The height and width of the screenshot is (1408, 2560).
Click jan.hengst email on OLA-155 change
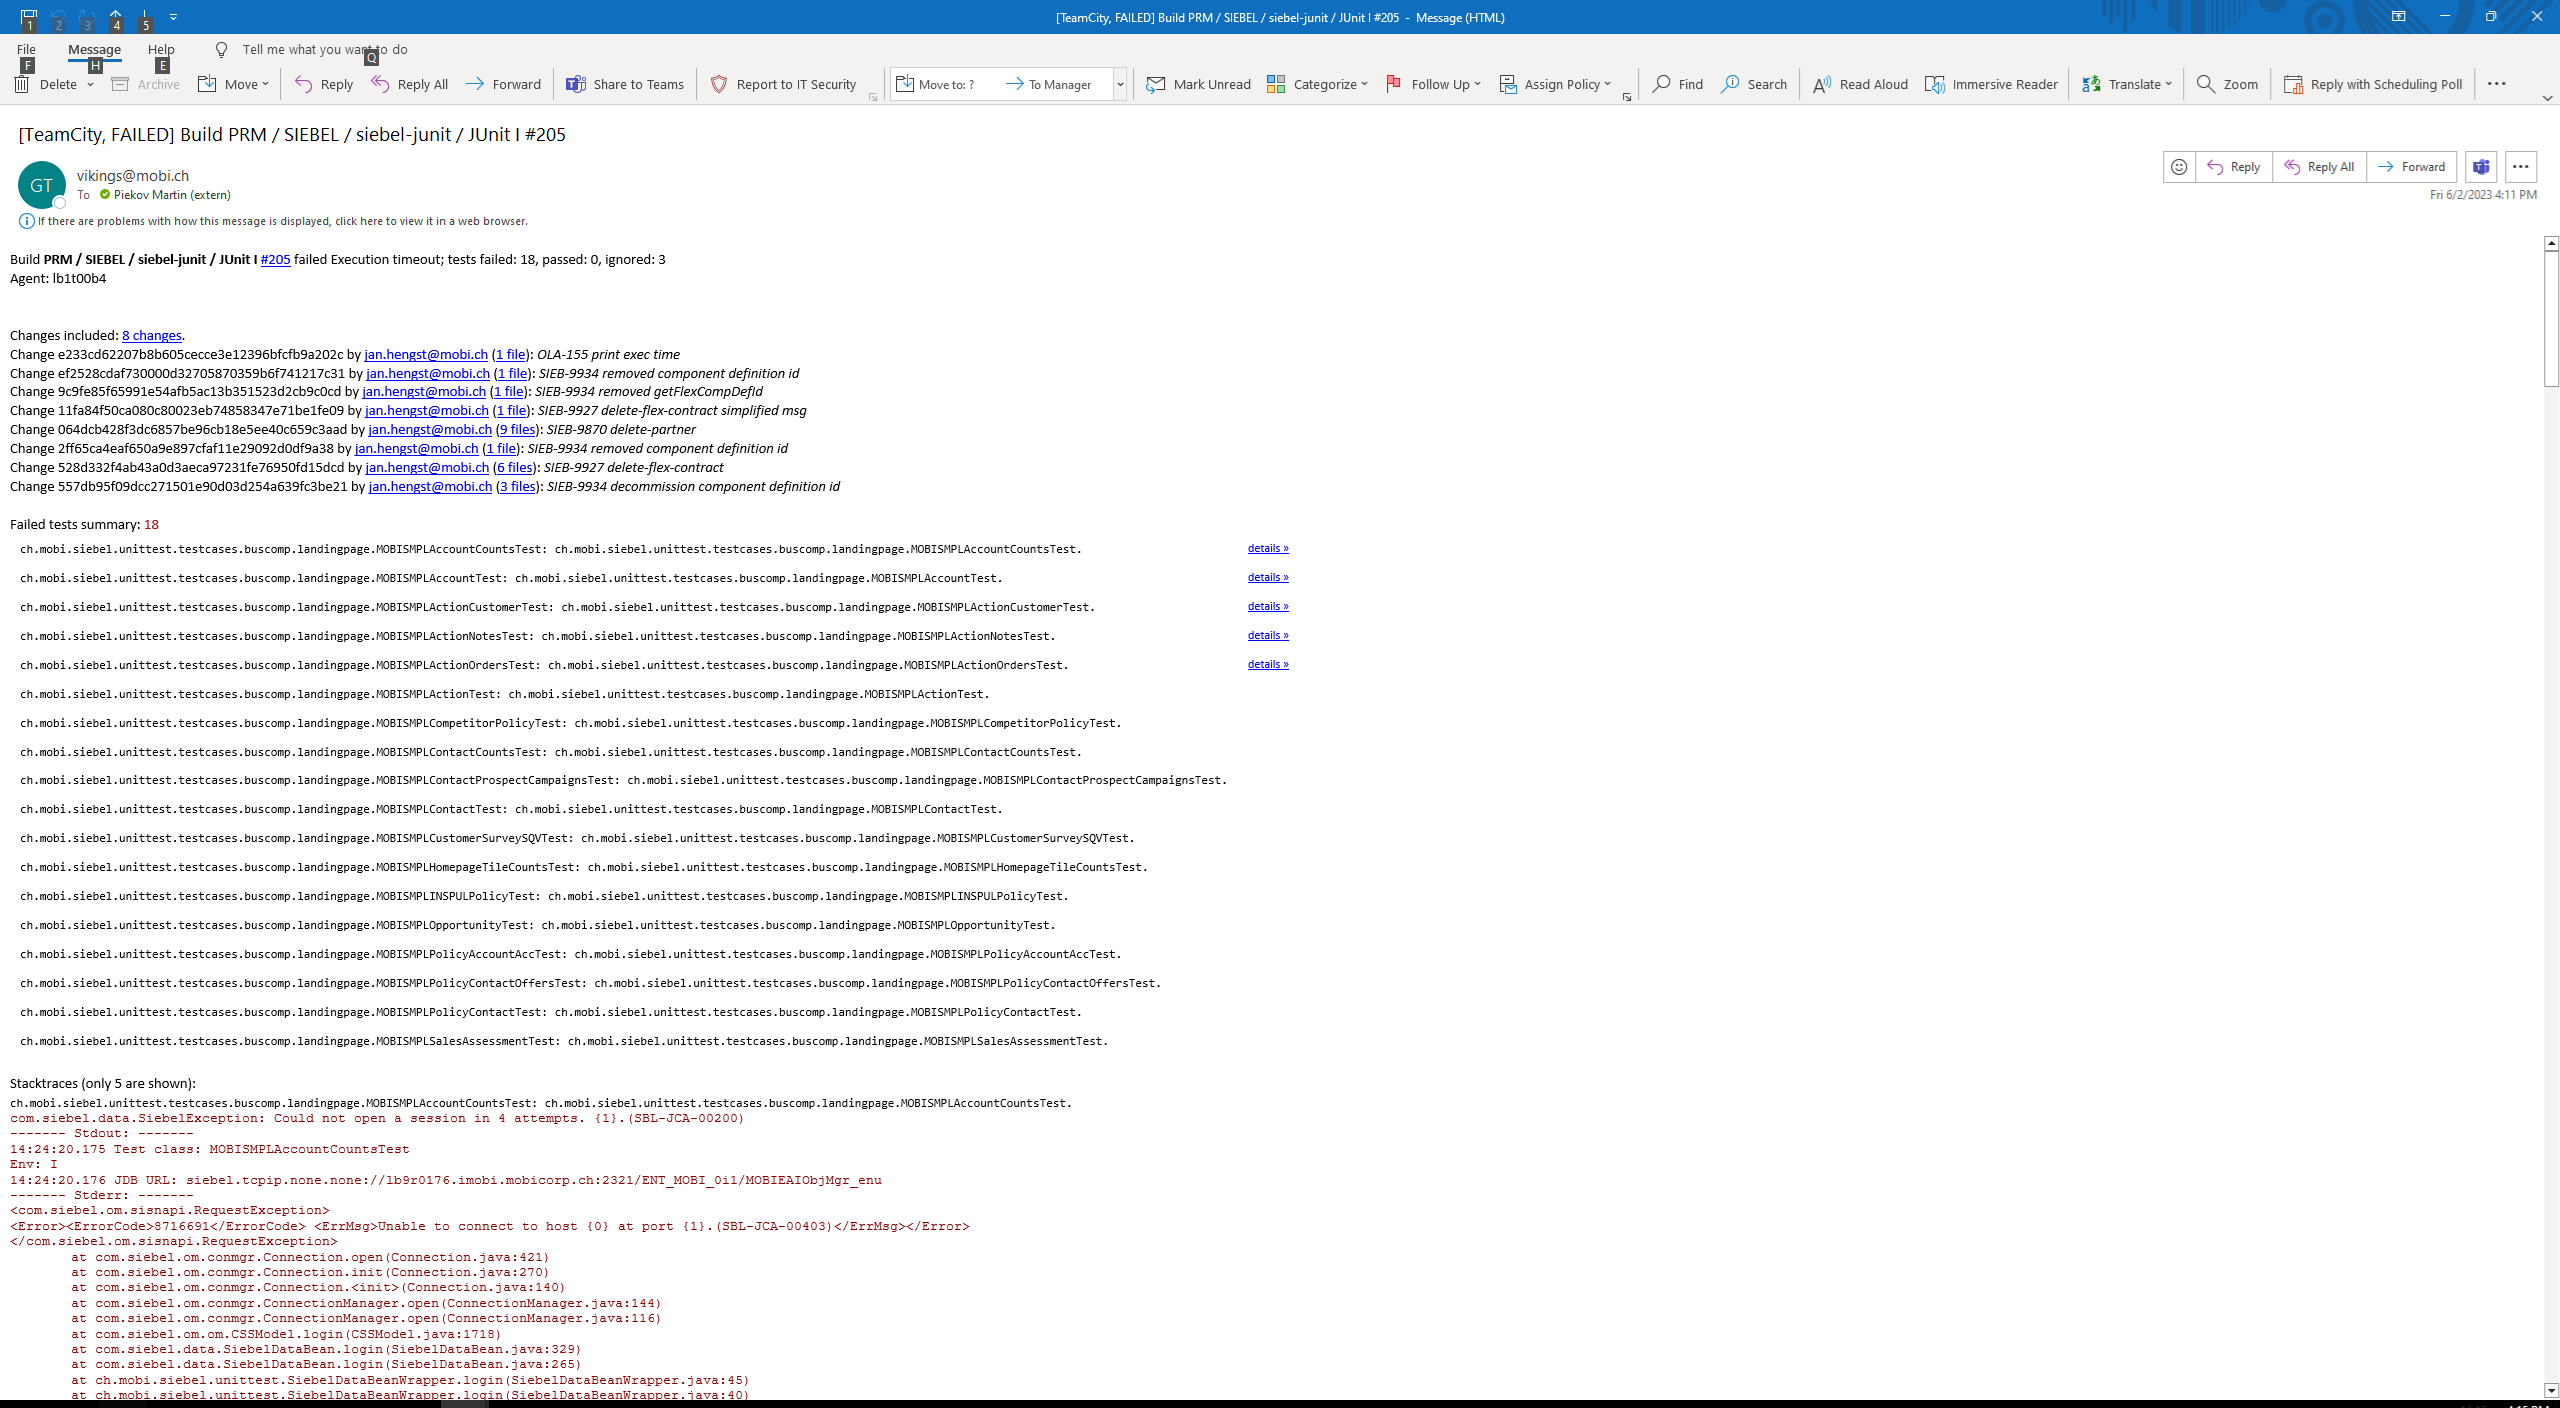pyautogui.click(x=426, y=354)
